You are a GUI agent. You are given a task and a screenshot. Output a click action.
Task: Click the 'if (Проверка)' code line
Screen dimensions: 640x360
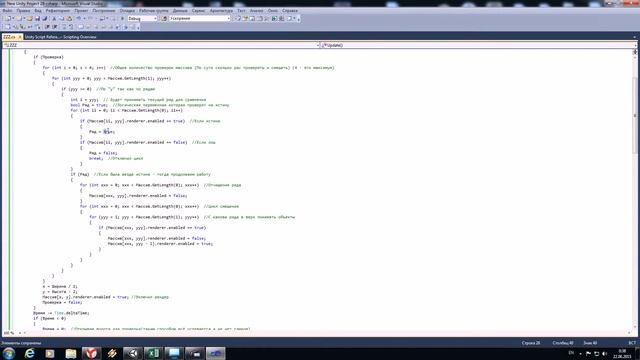coord(49,57)
